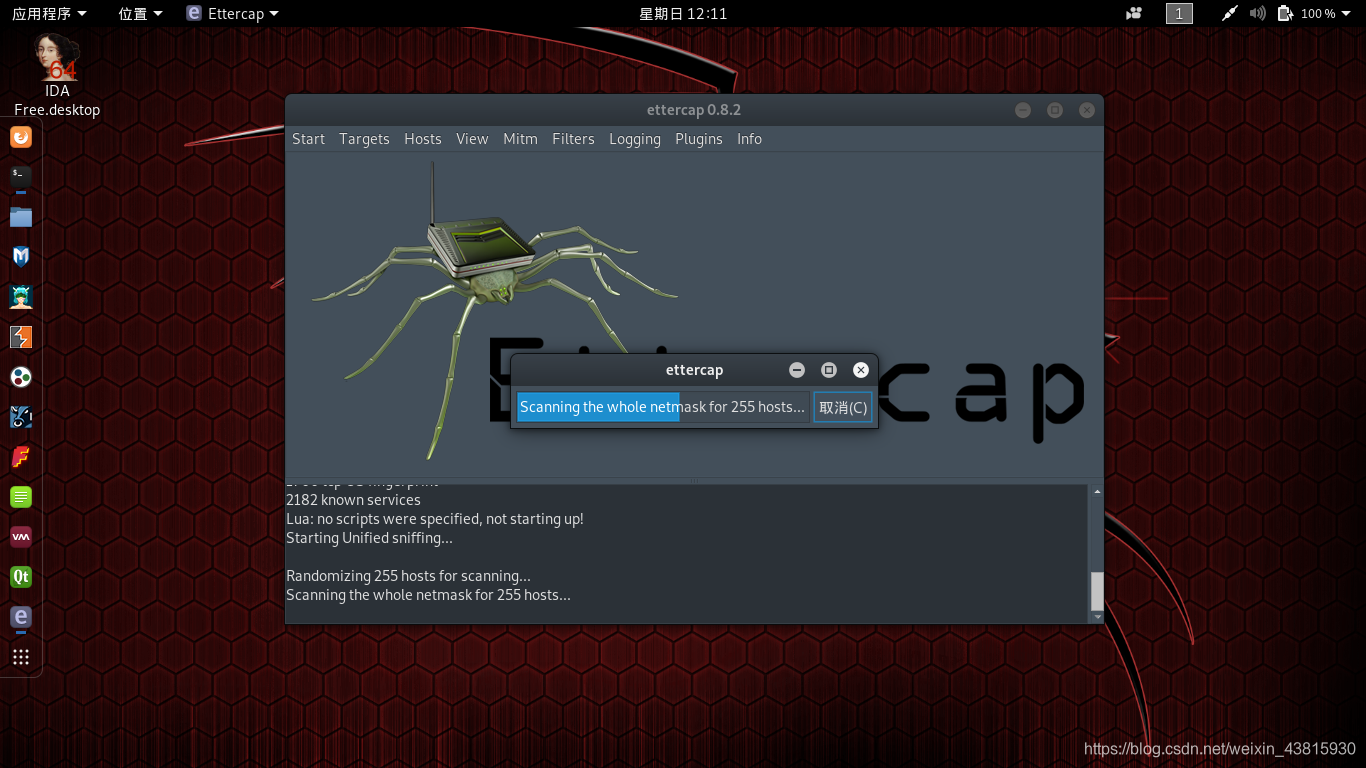This screenshot has width=1366, height=768.
Task: Show all applications grid
Action: pos(21,657)
